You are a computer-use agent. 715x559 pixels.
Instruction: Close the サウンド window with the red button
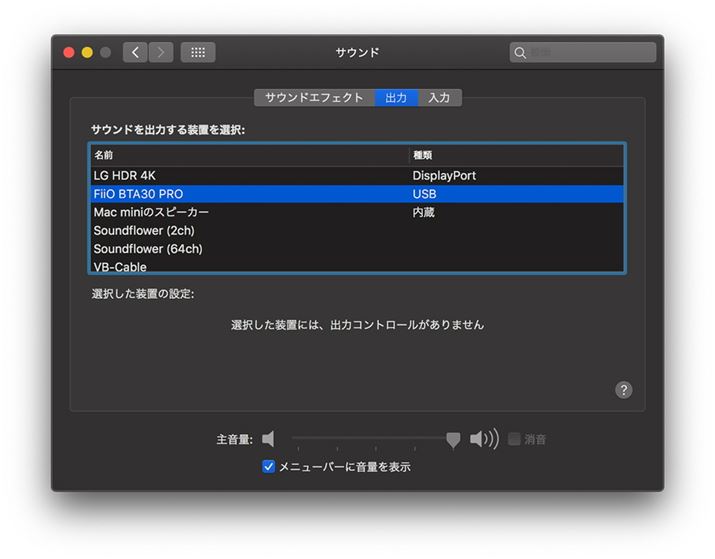(69, 52)
